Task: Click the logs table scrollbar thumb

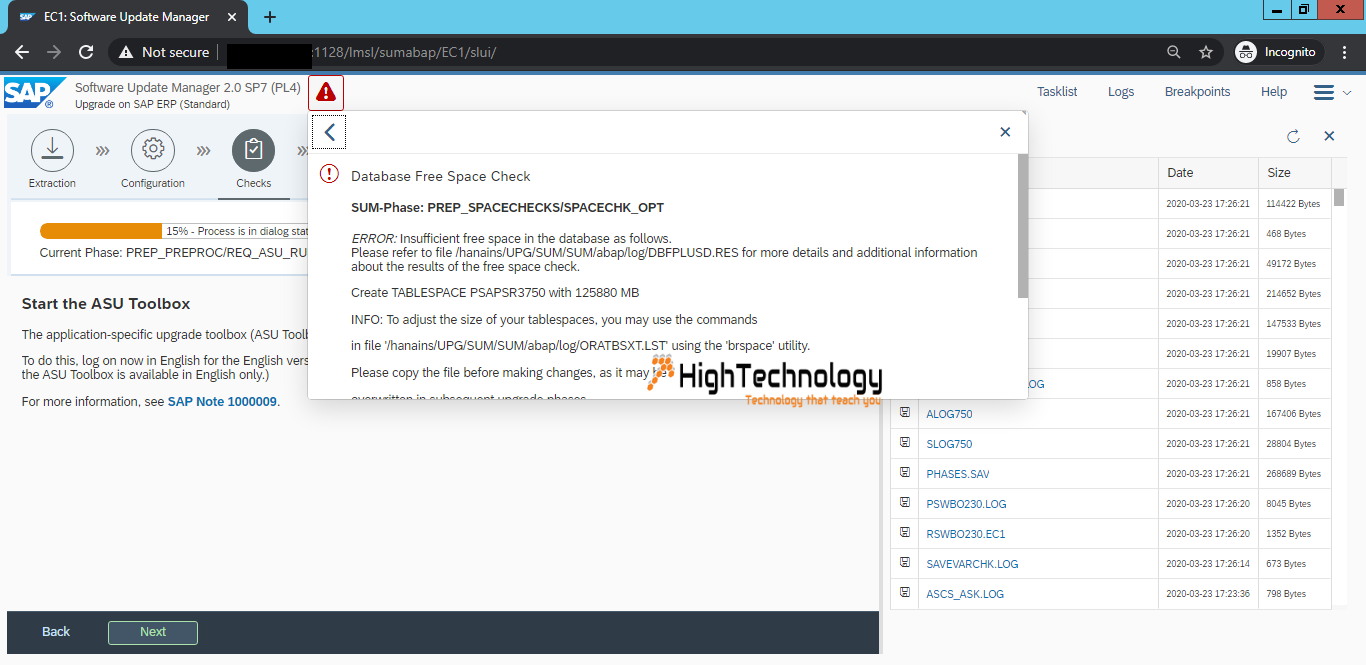Action: (1339, 197)
